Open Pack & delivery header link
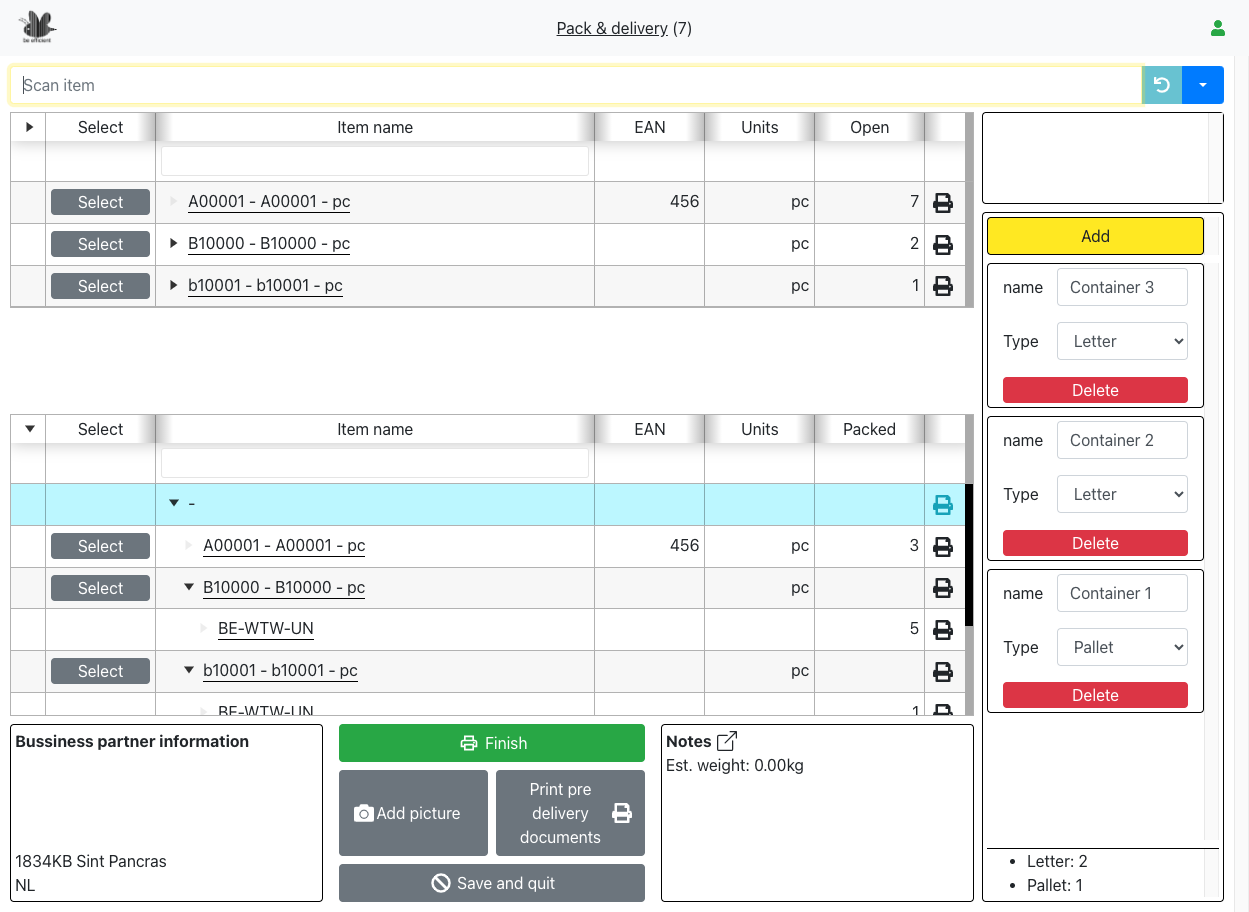Viewport: 1249px width, 912px height. tap(612, 29)
